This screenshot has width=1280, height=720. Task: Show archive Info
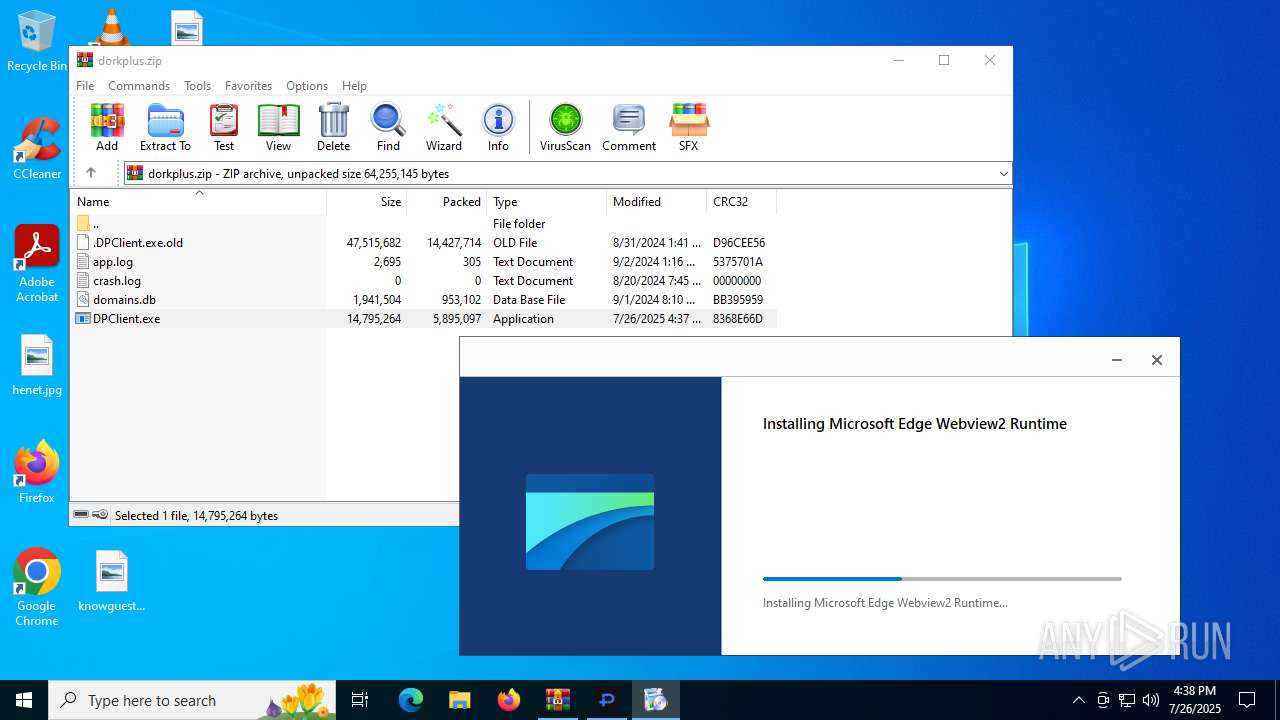498,127
